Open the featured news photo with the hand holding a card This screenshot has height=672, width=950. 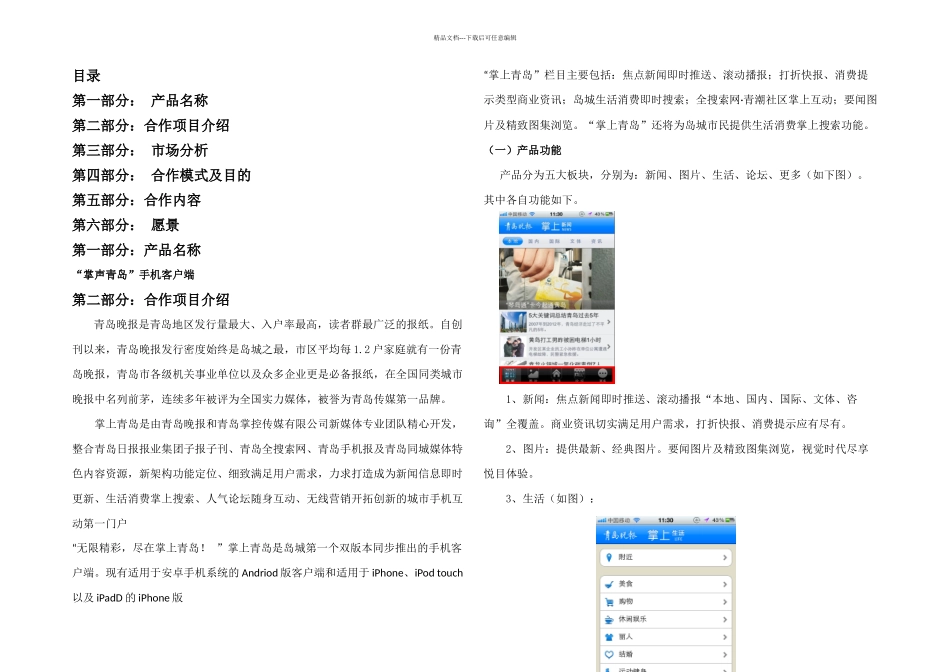pos(557,279)
